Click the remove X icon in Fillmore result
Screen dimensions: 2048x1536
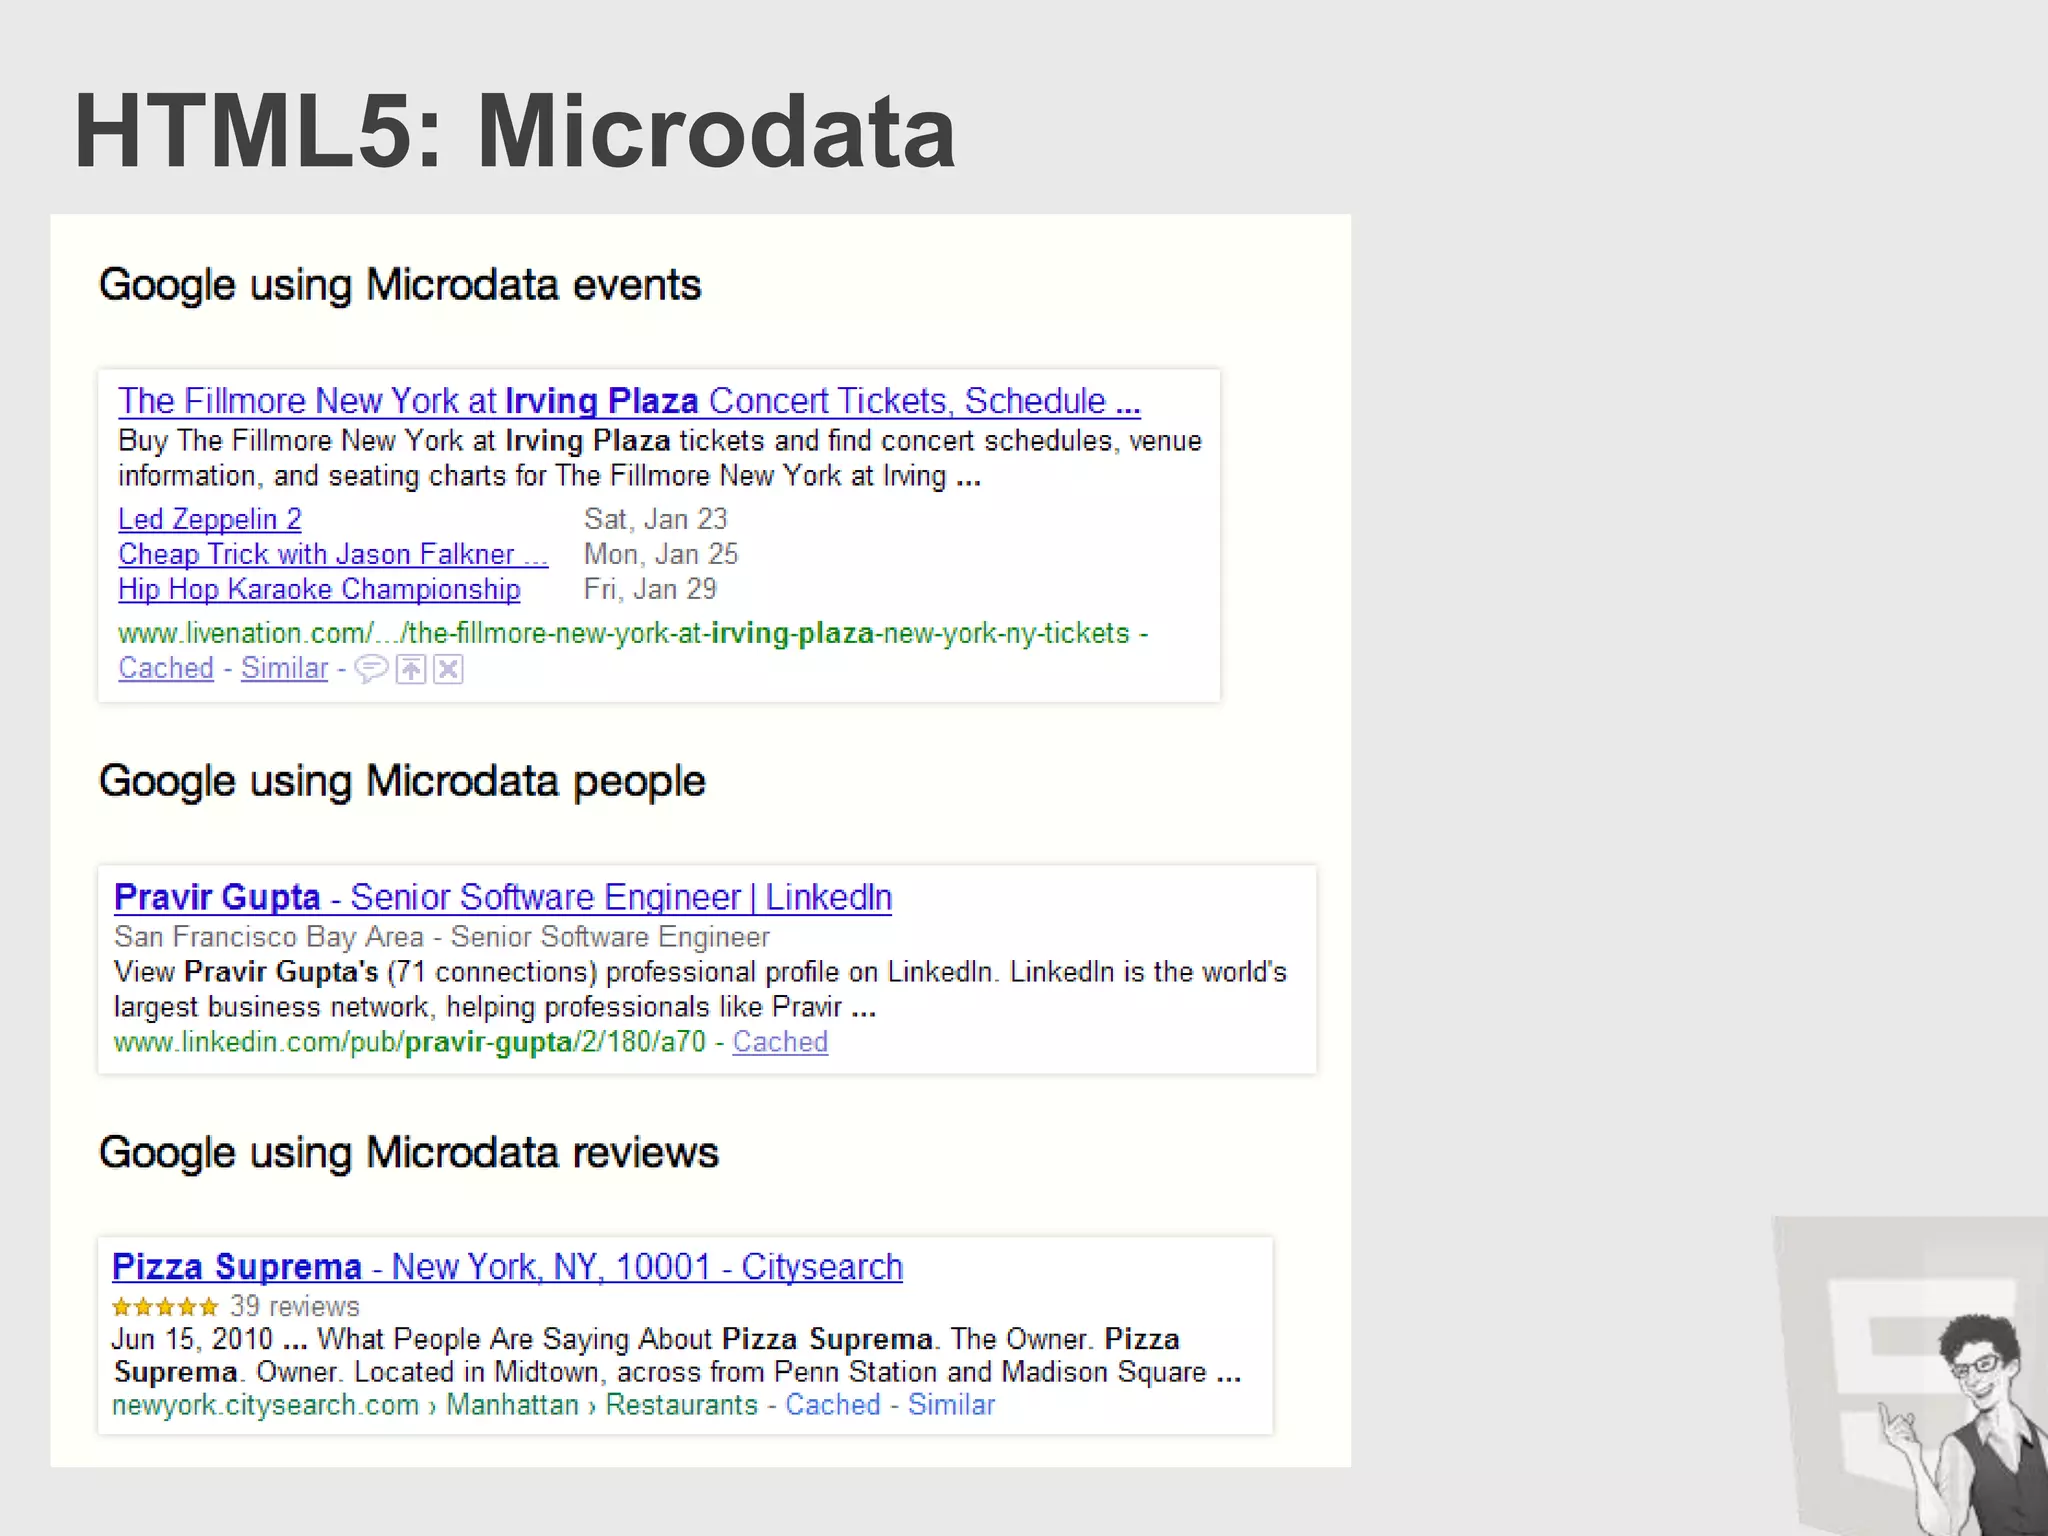(x=449, y=669)
